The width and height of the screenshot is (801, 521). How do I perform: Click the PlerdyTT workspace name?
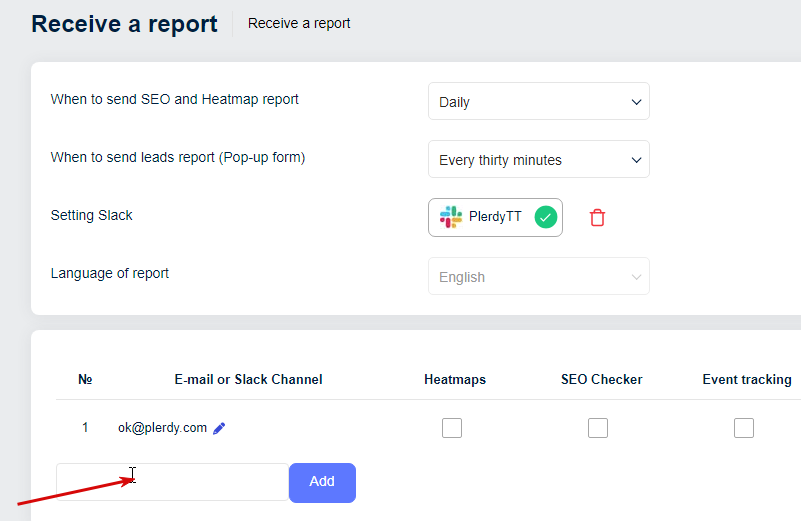(x=495, y=217)
